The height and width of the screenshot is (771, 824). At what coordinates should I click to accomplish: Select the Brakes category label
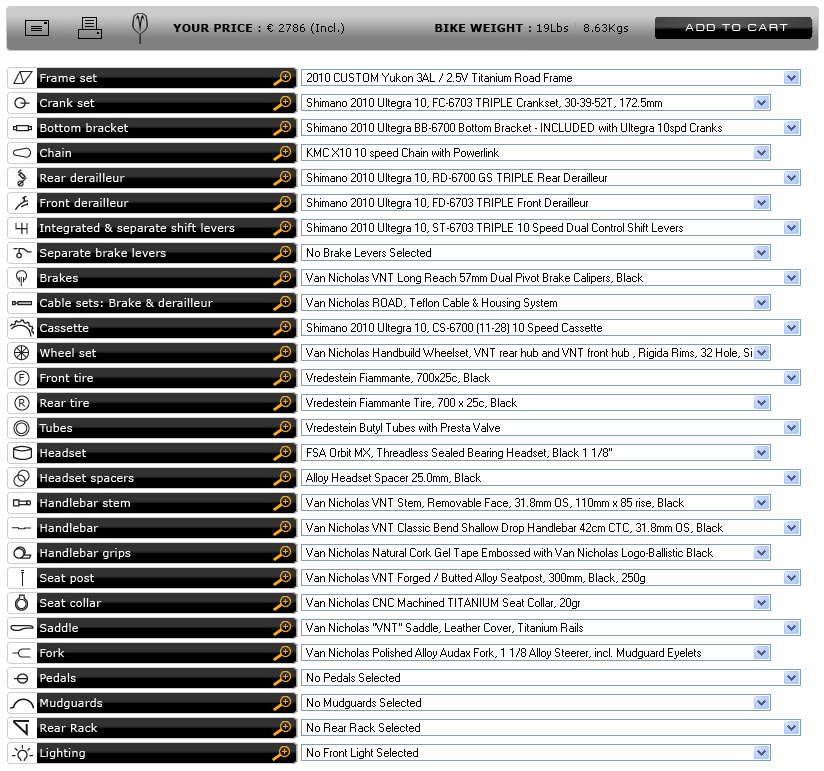59,277
